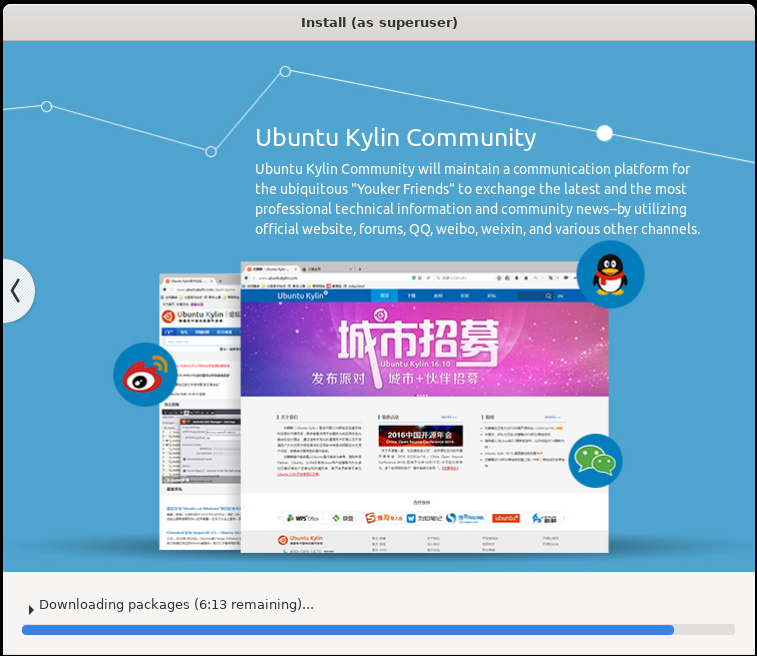Expand the download details triangle
This screenshot has height=656, width=757.
(x=31, y=610)
